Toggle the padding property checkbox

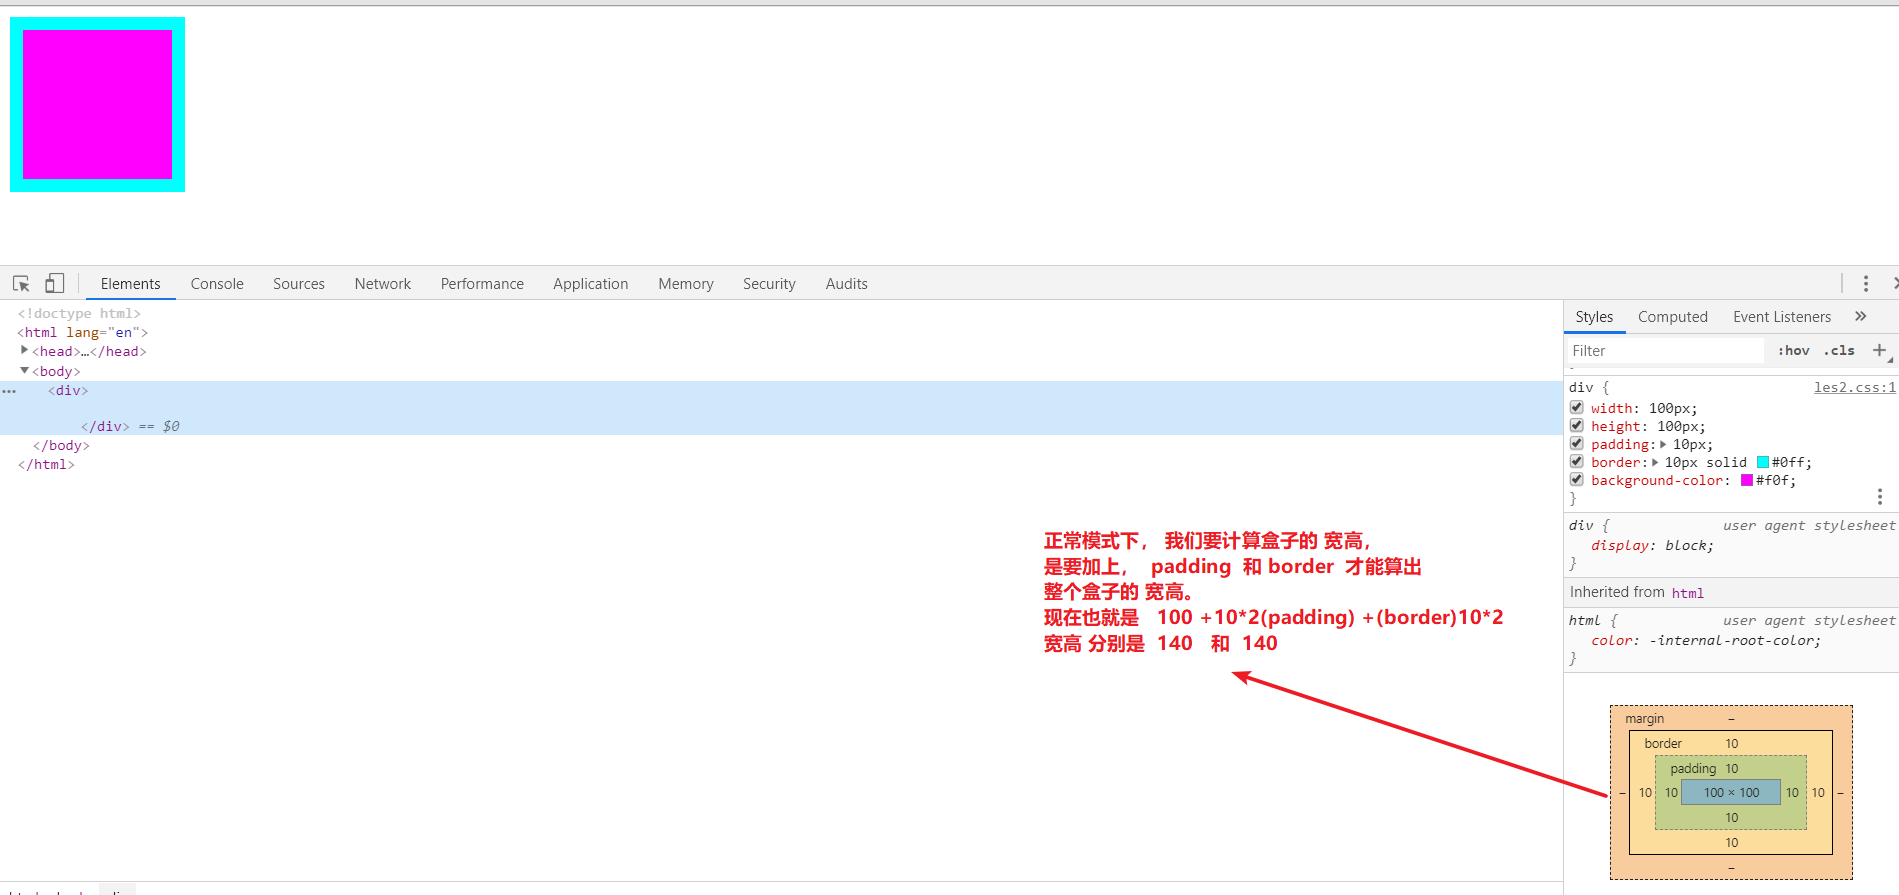pyautogui.click(x=1577, y=444)
